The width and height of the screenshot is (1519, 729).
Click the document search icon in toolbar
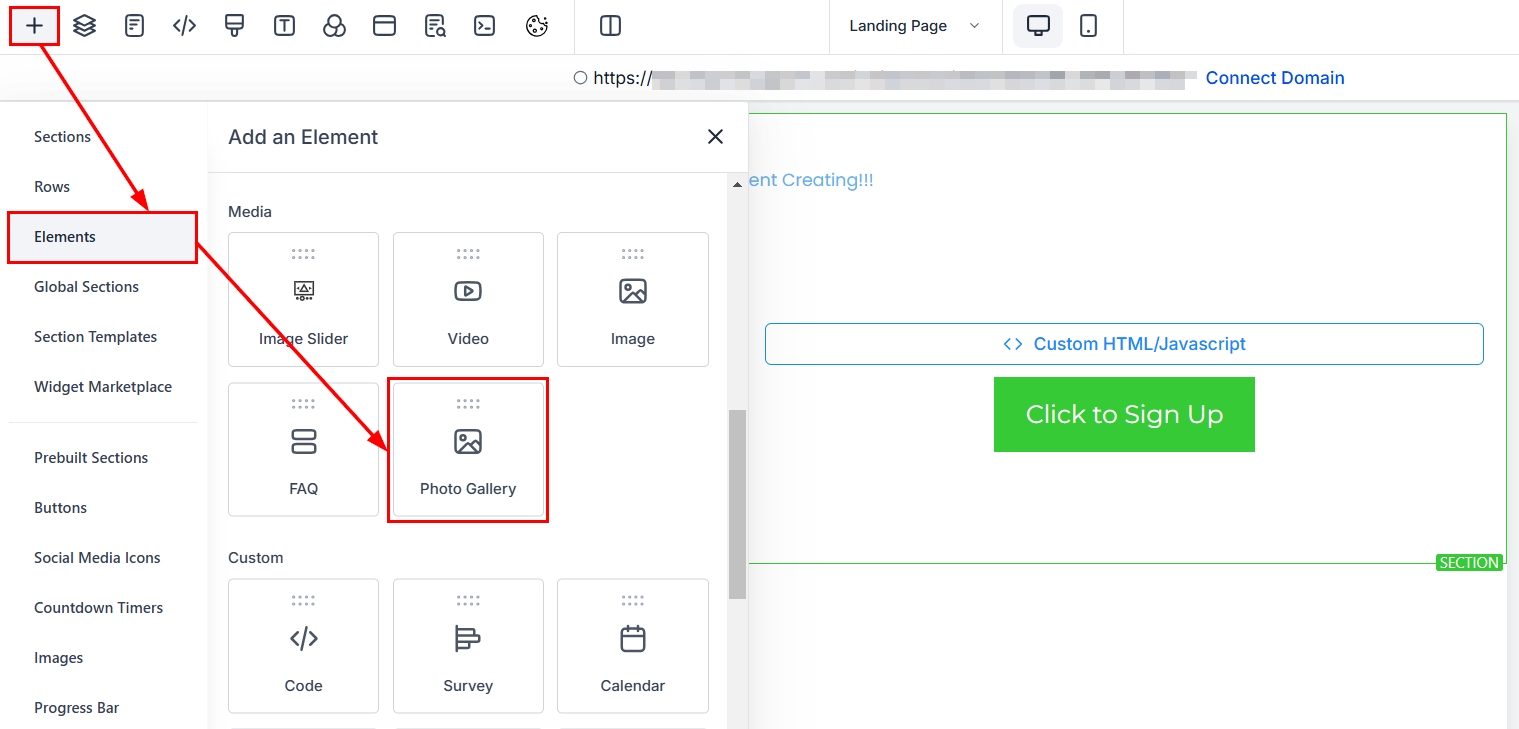point(435,26)
